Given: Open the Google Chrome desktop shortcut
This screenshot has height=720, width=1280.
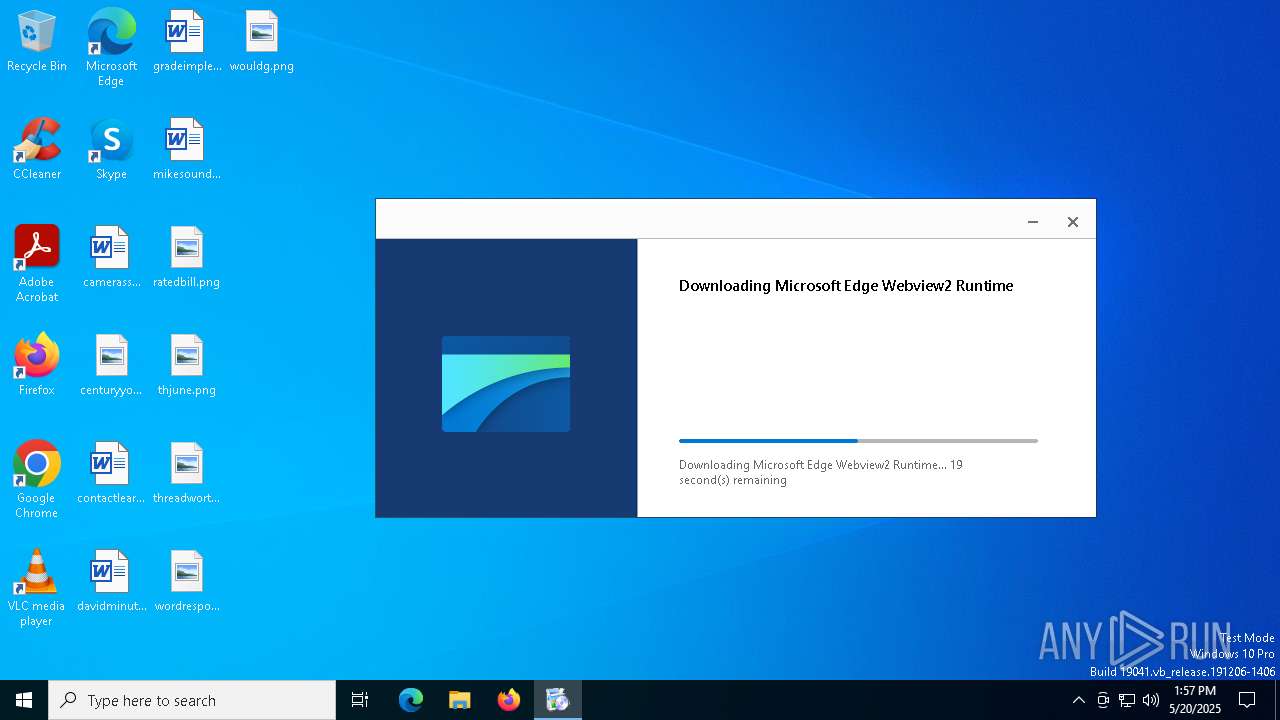Looking at the screenshot, I should point(37,480).
